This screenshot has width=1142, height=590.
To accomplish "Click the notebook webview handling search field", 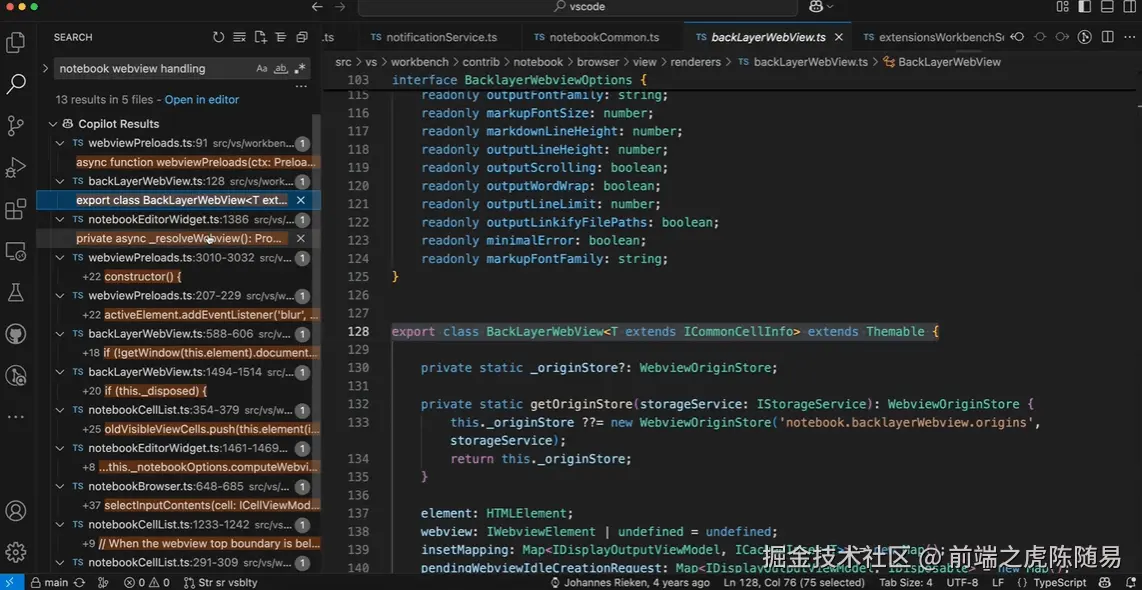I will [x=150, y=69].
